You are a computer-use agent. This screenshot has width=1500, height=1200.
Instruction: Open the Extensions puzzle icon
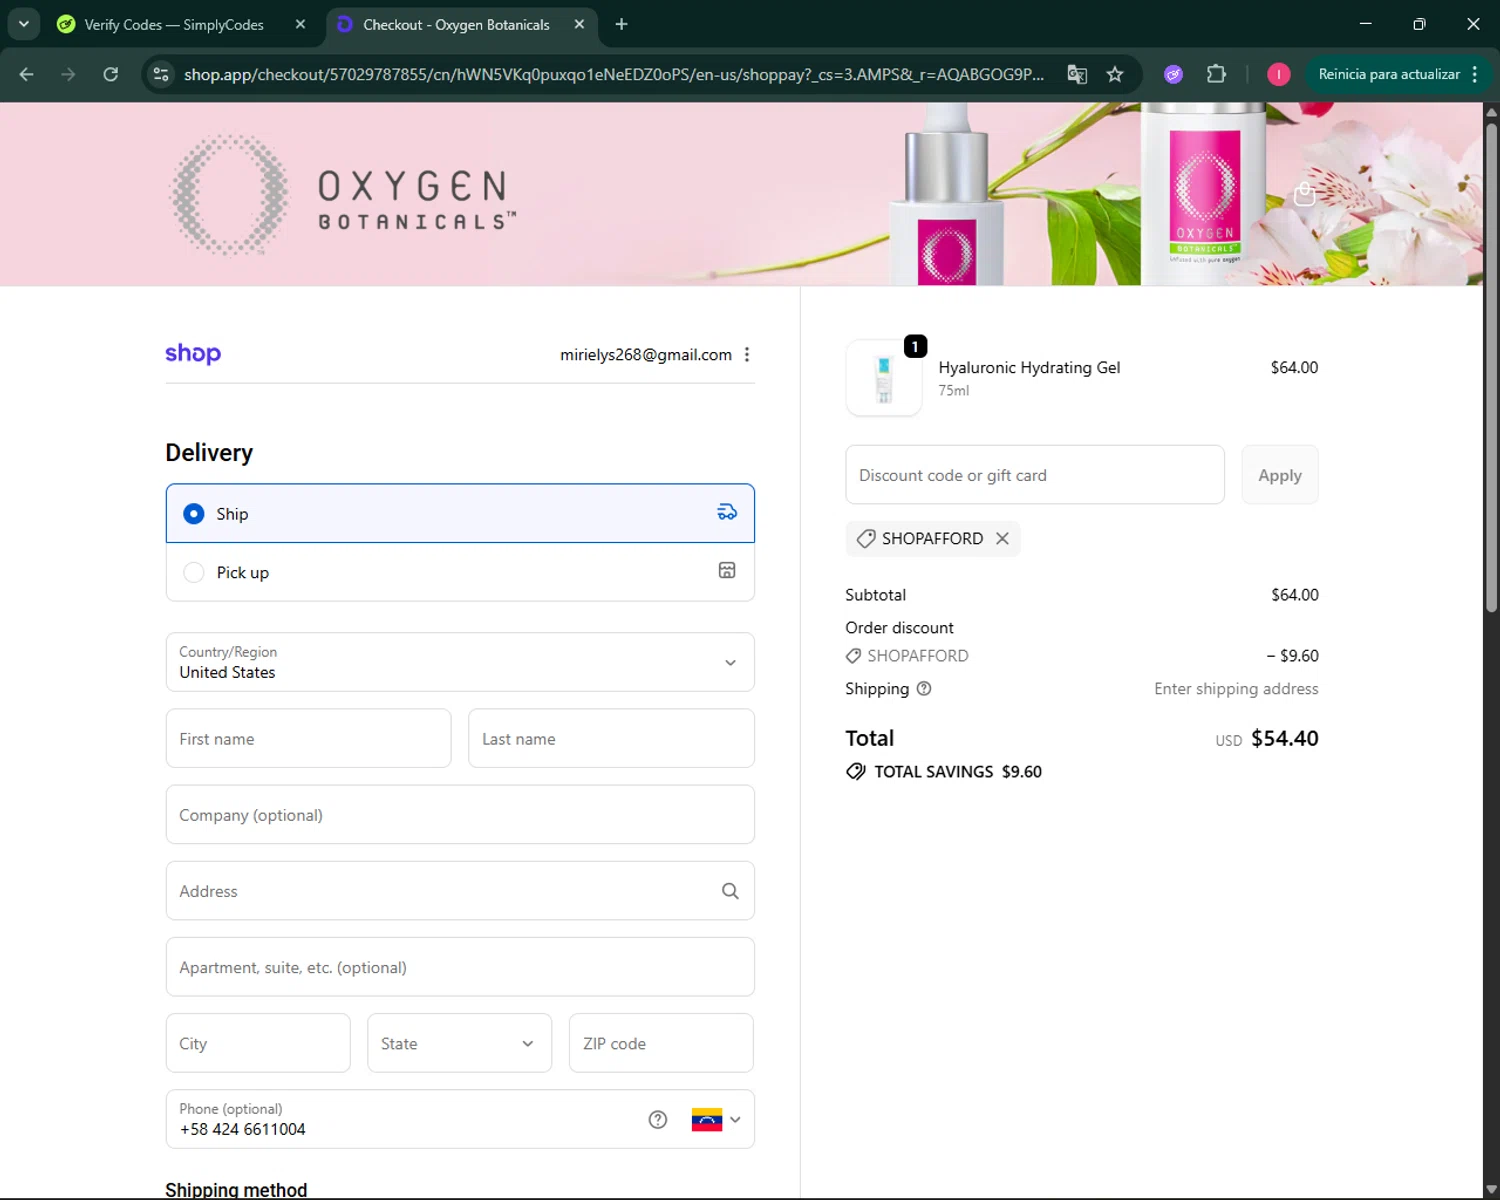[x=1216, y=74]
